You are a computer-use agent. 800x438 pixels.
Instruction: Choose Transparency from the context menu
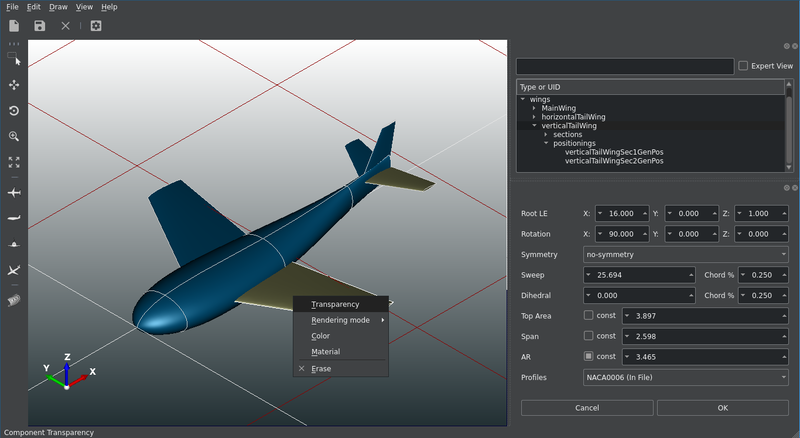(335, 304)
